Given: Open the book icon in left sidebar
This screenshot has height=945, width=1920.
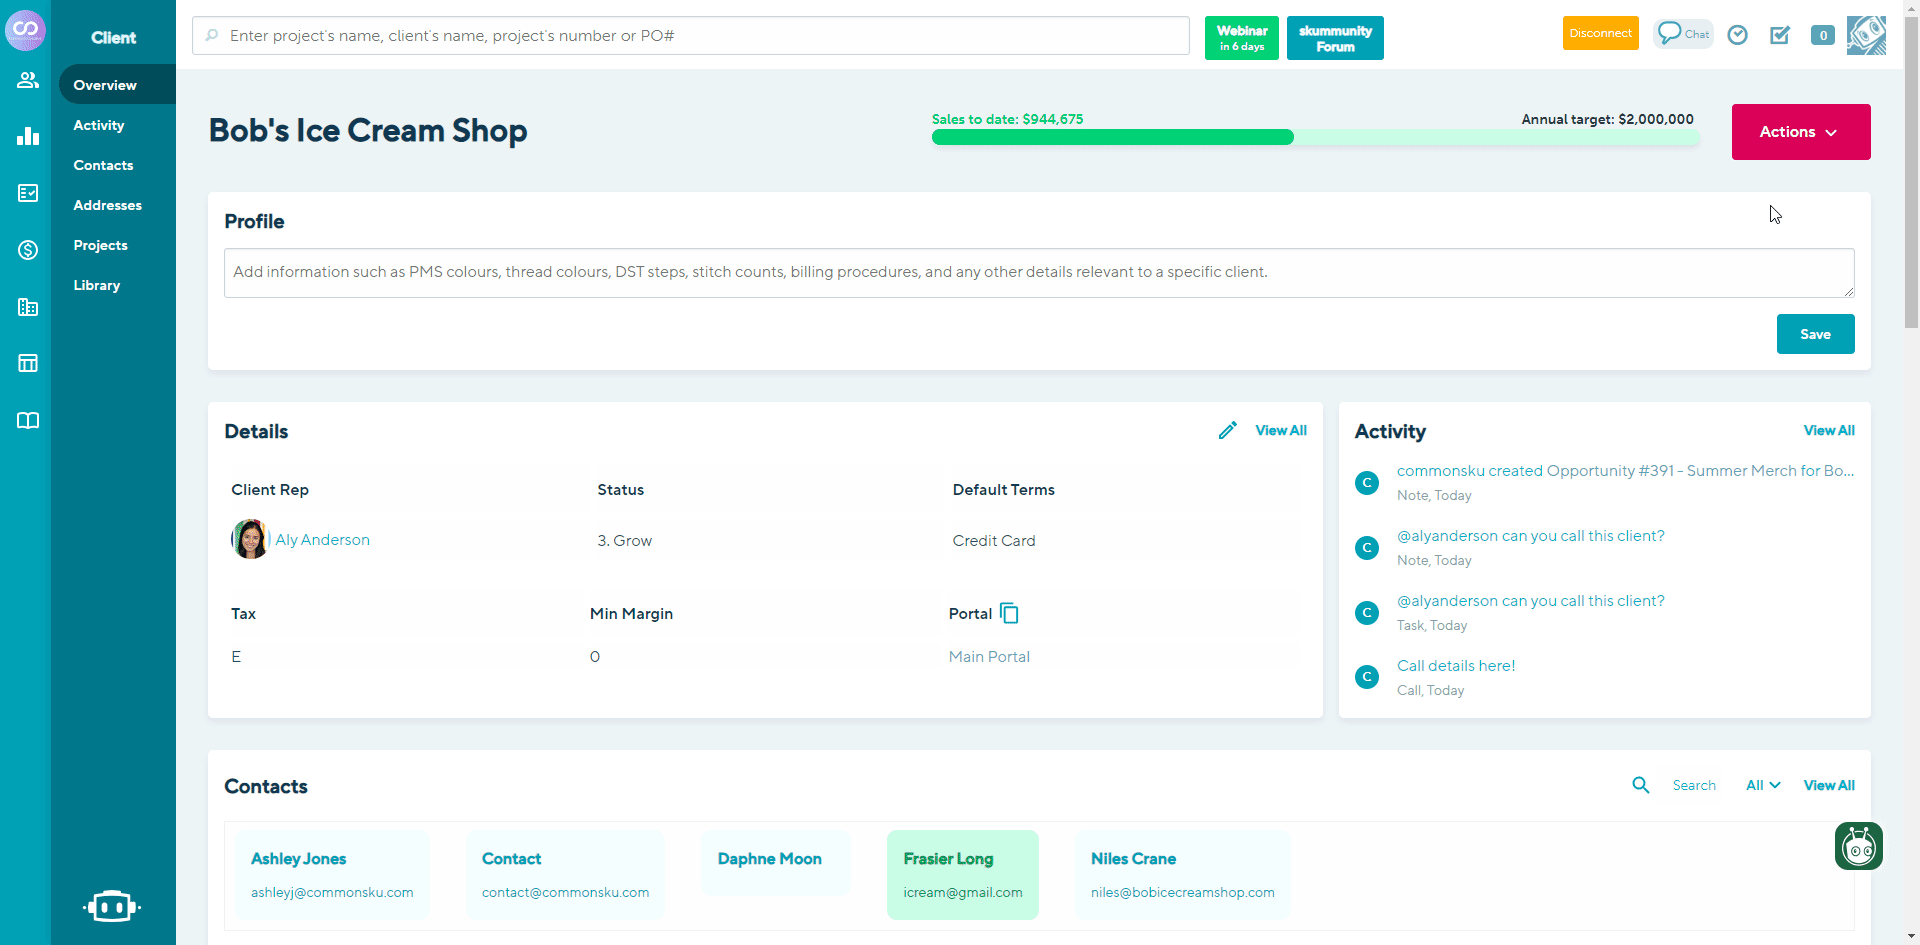Looking at the screenshot, I should tap(28, 420).
